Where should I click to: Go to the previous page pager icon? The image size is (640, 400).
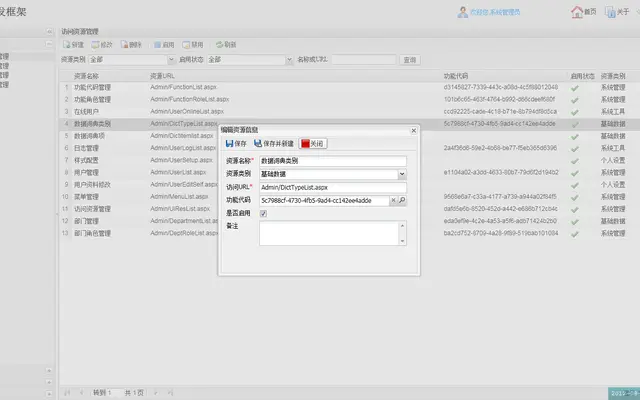82,393
